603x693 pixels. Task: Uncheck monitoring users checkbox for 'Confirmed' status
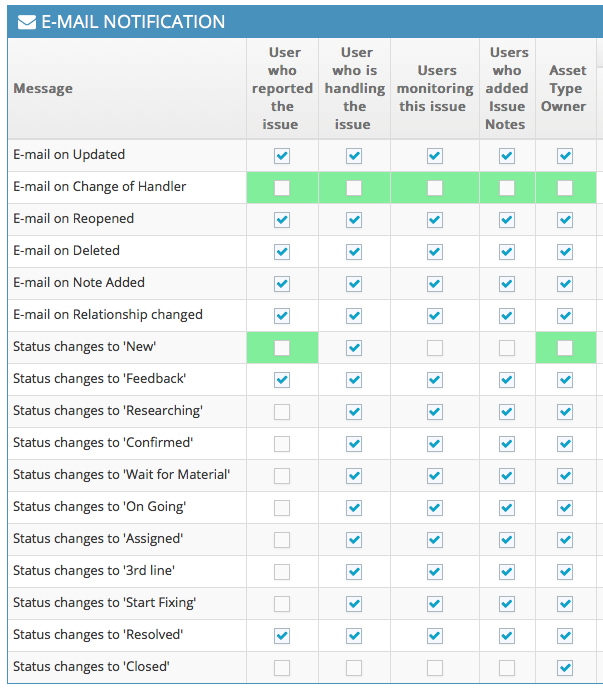pos(434,444)
